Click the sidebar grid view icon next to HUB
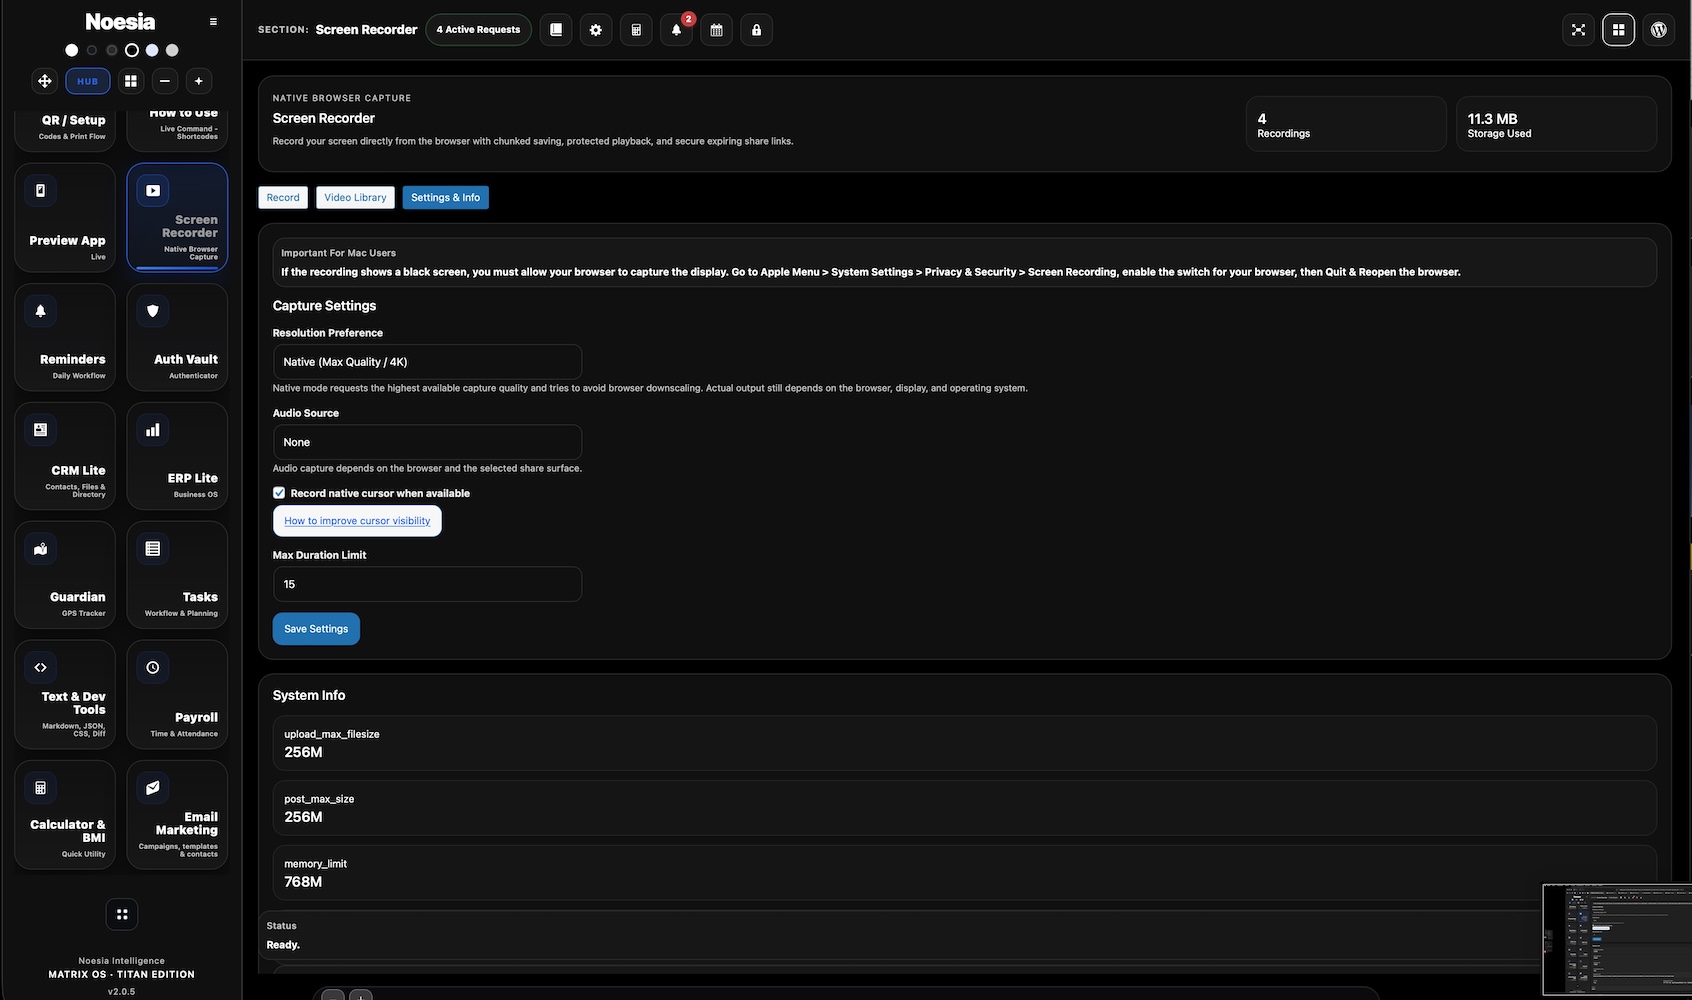Image resolution: width=1692 pixels, height=1000 pixels. point(131,81)
